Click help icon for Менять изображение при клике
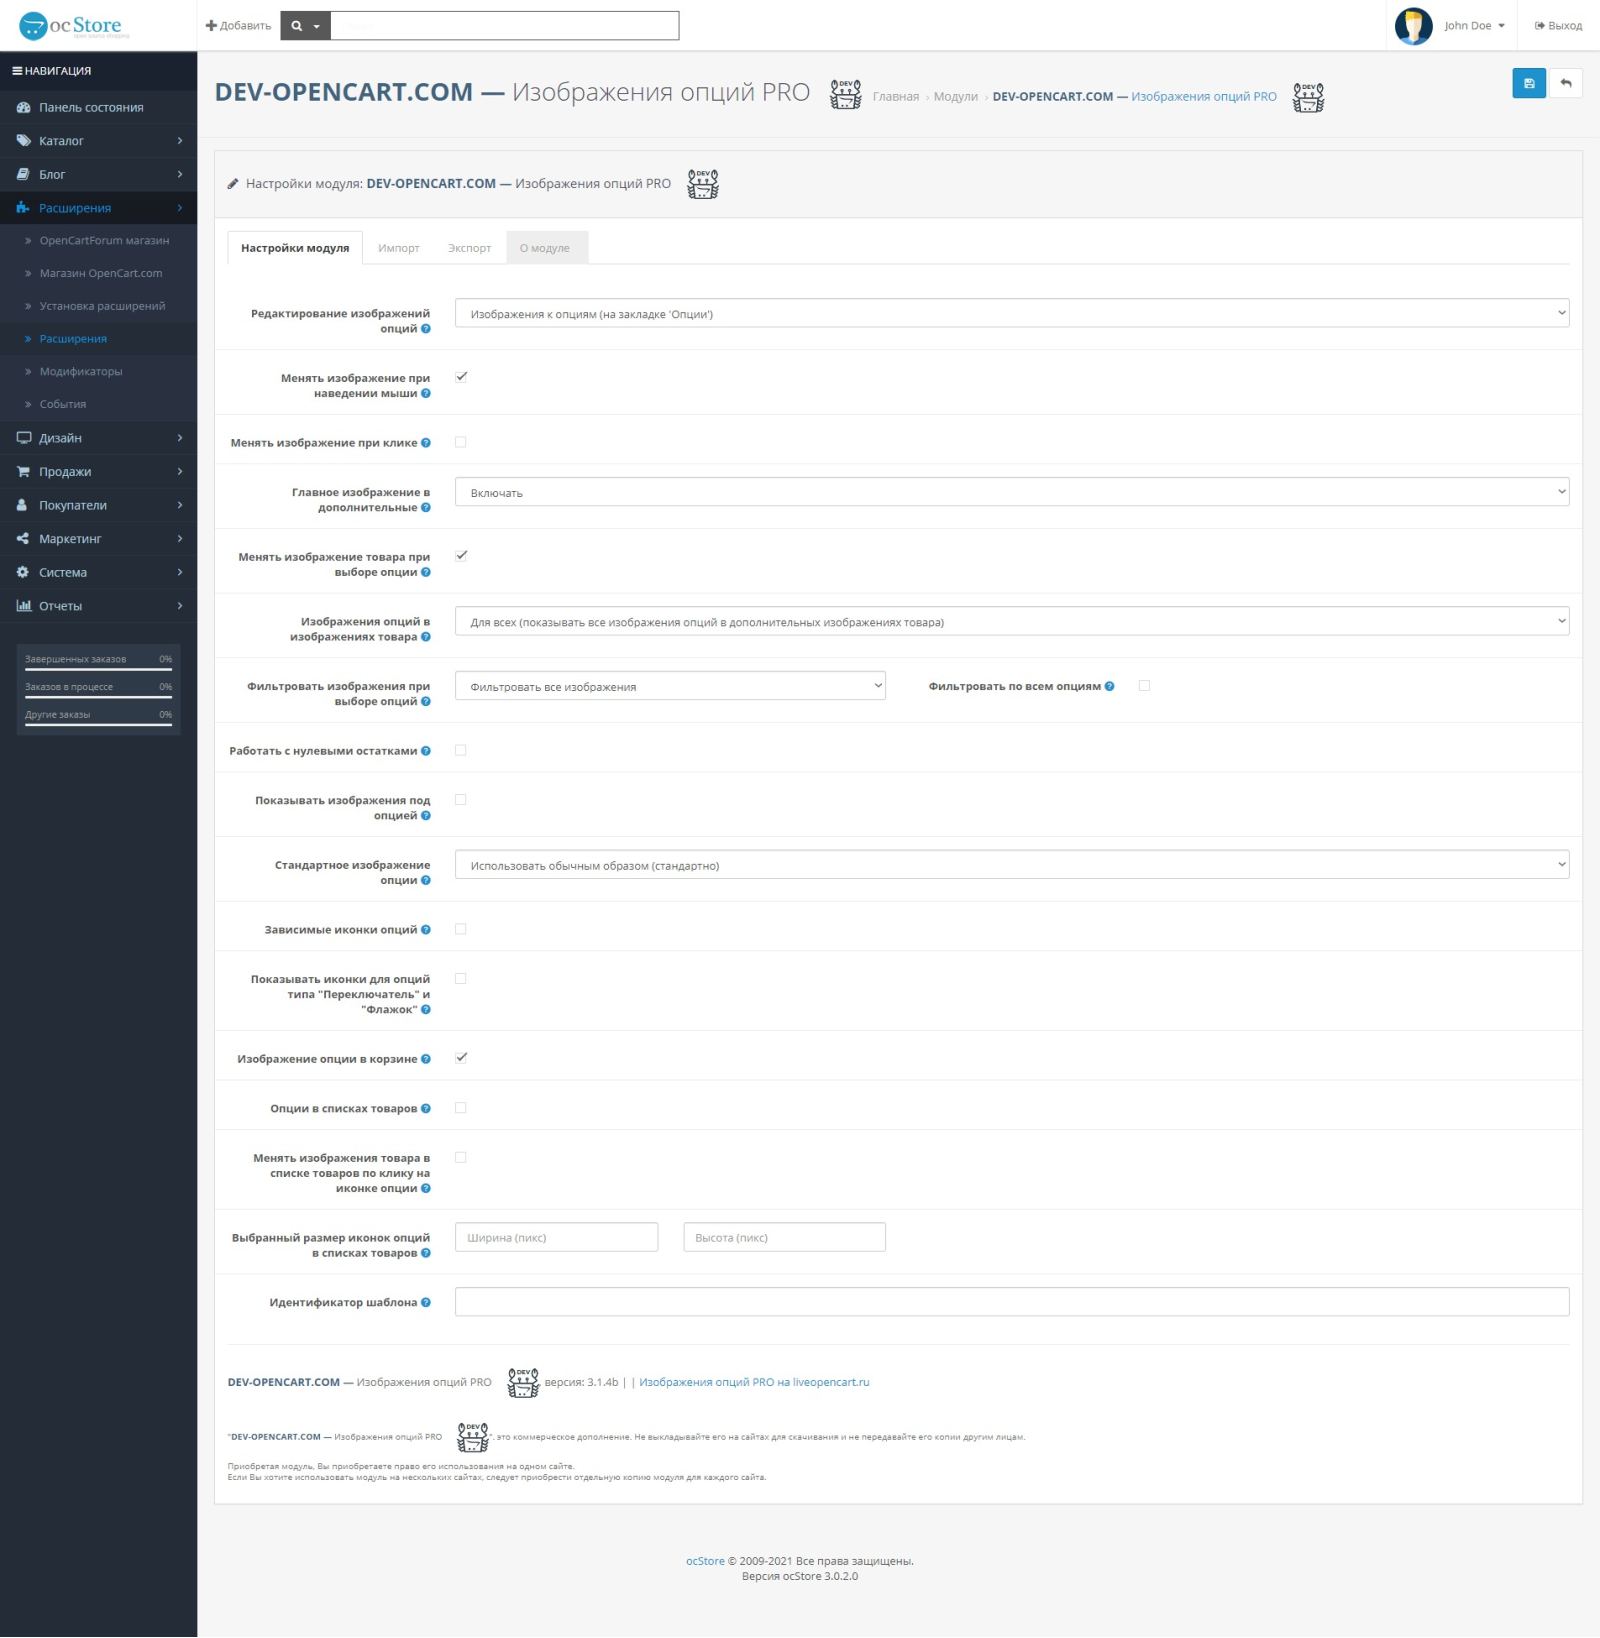This screenshot has height=1638, width=1600. pyautogui.click(x=426, y=443)
